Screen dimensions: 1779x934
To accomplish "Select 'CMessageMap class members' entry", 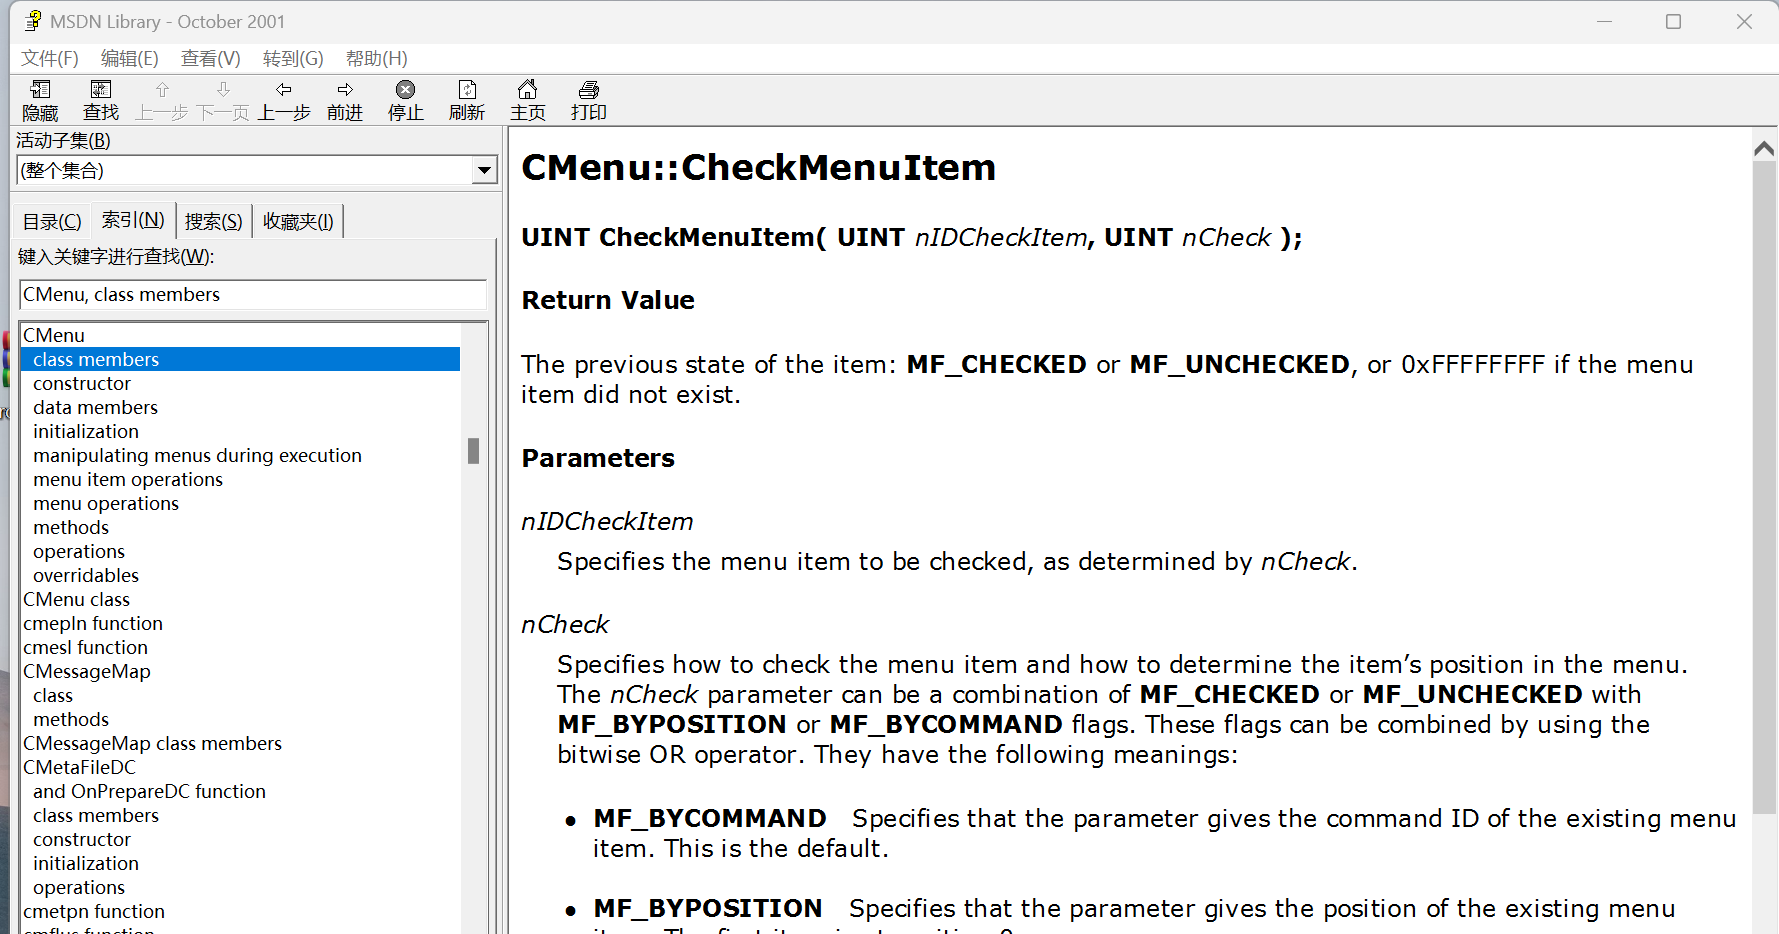I will tap(153, 743).
